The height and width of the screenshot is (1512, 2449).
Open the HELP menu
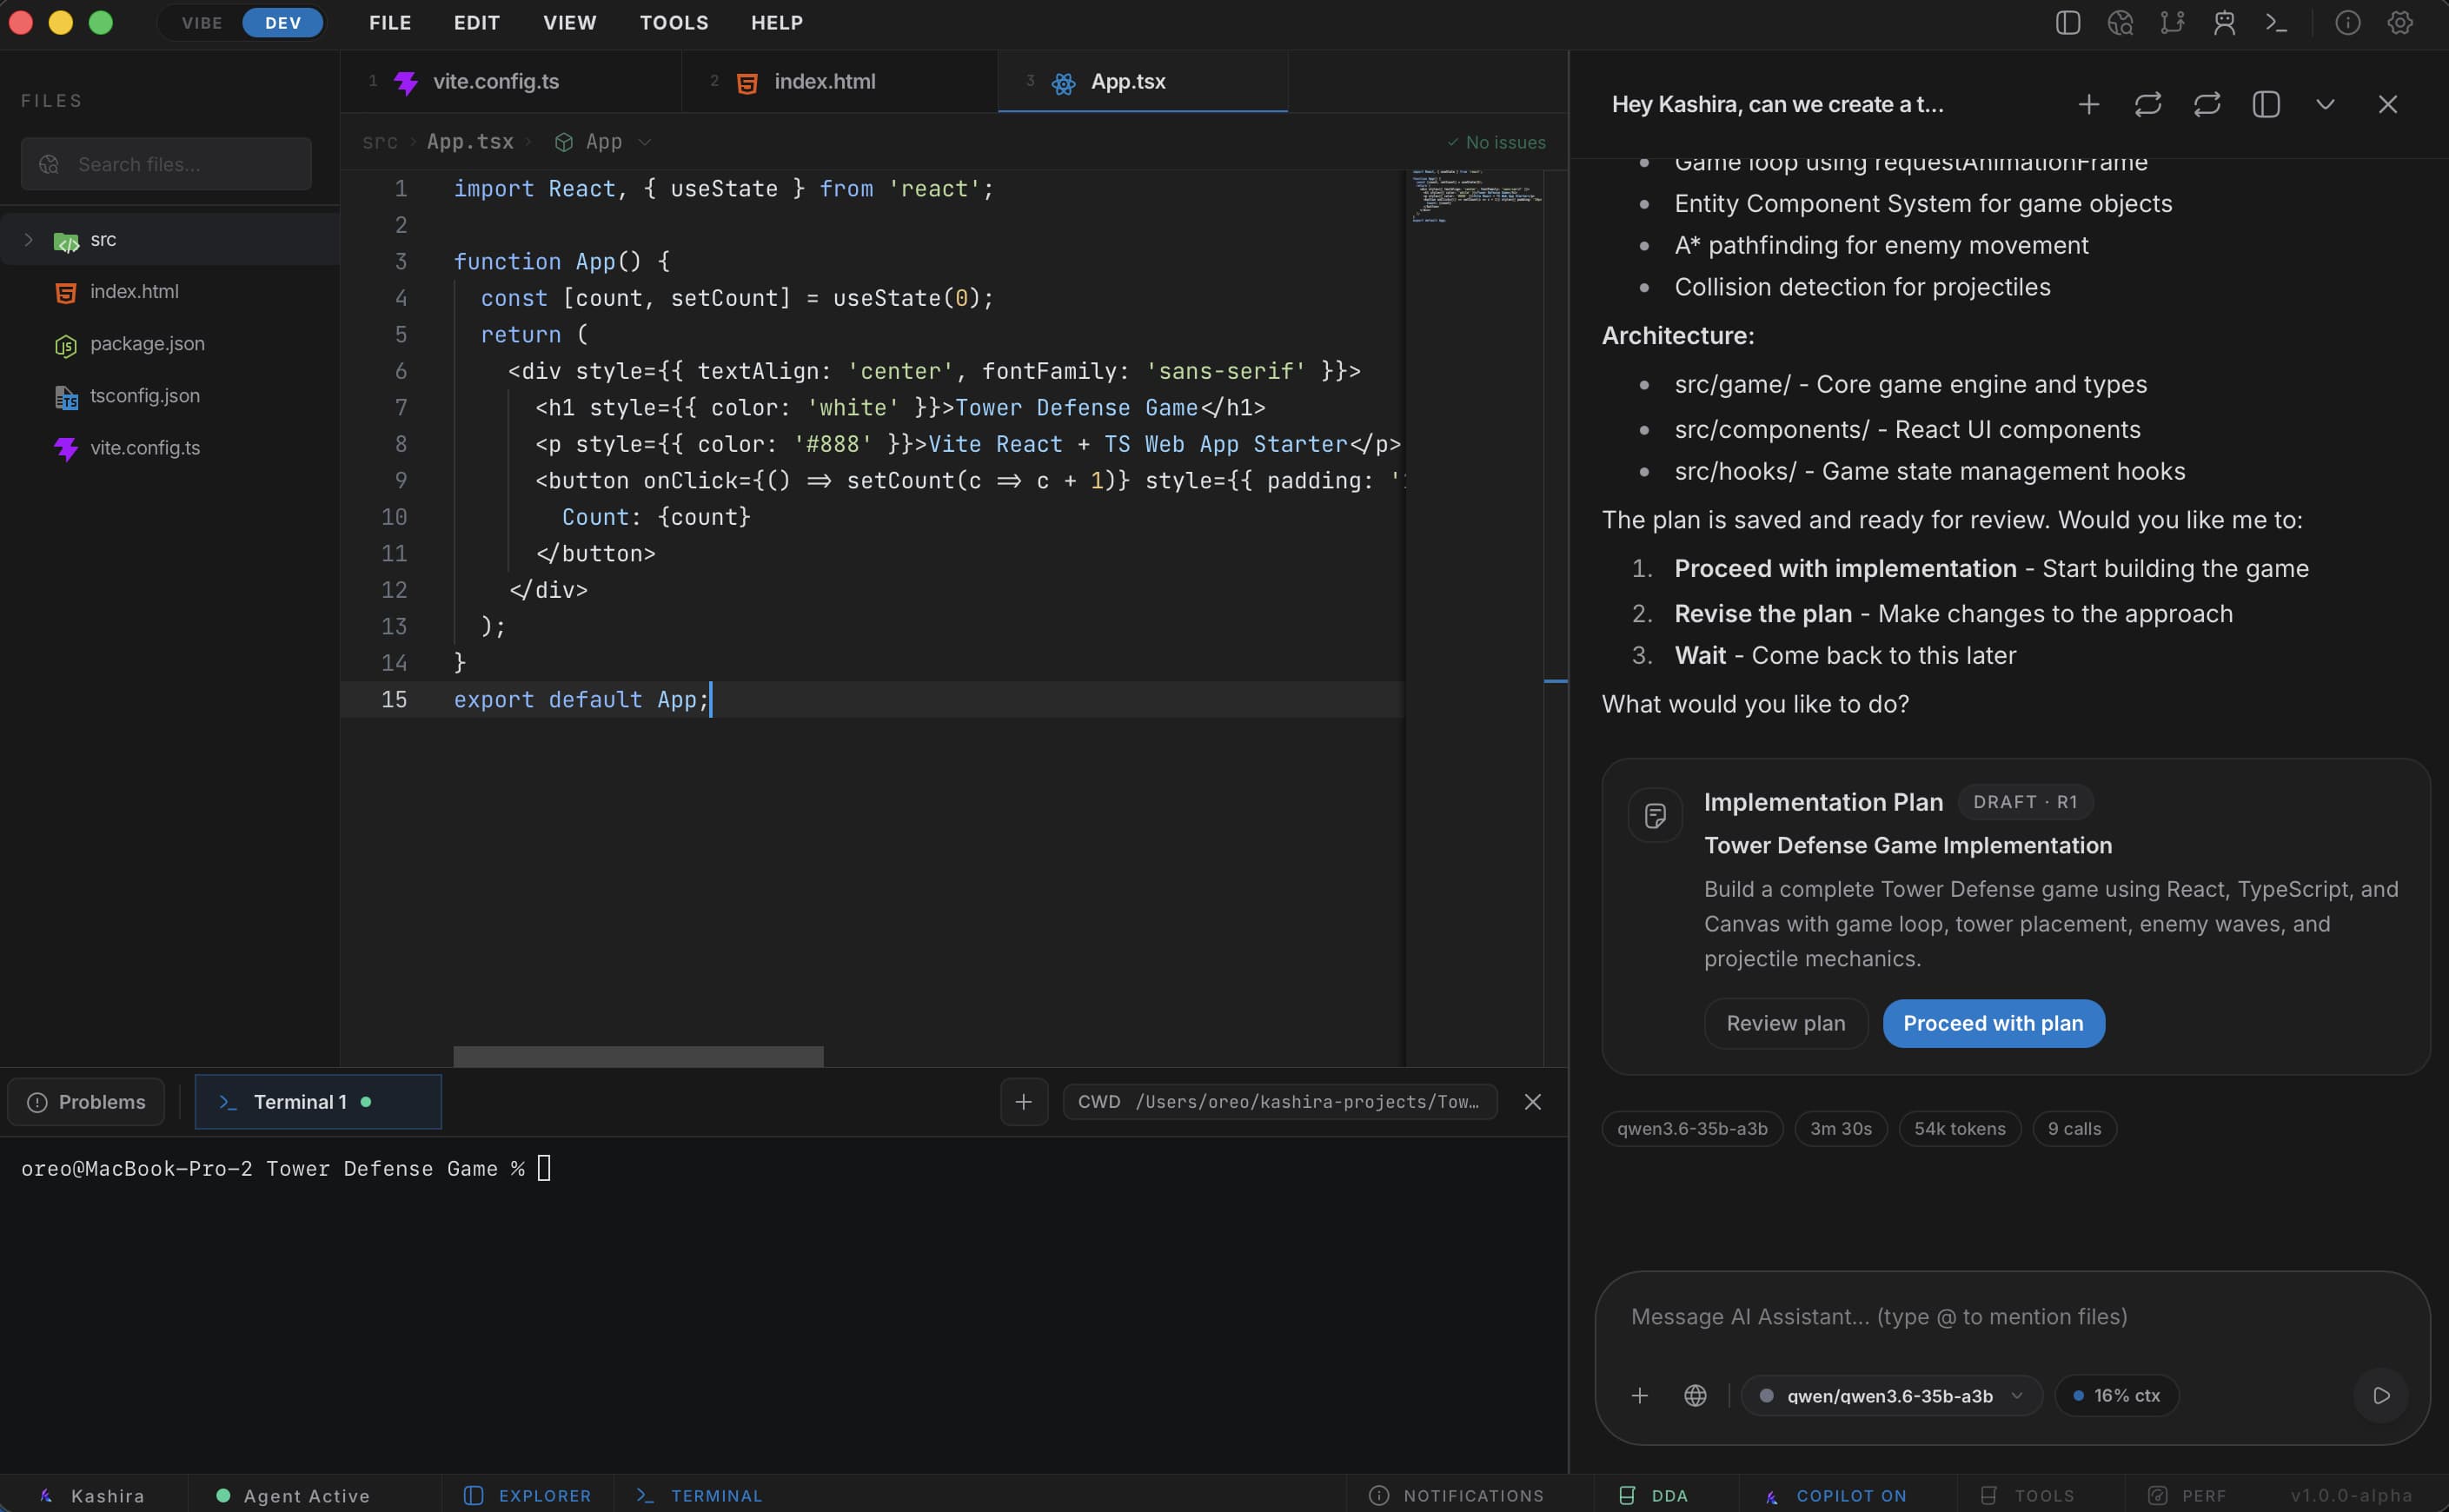click(x=777, y=22)
